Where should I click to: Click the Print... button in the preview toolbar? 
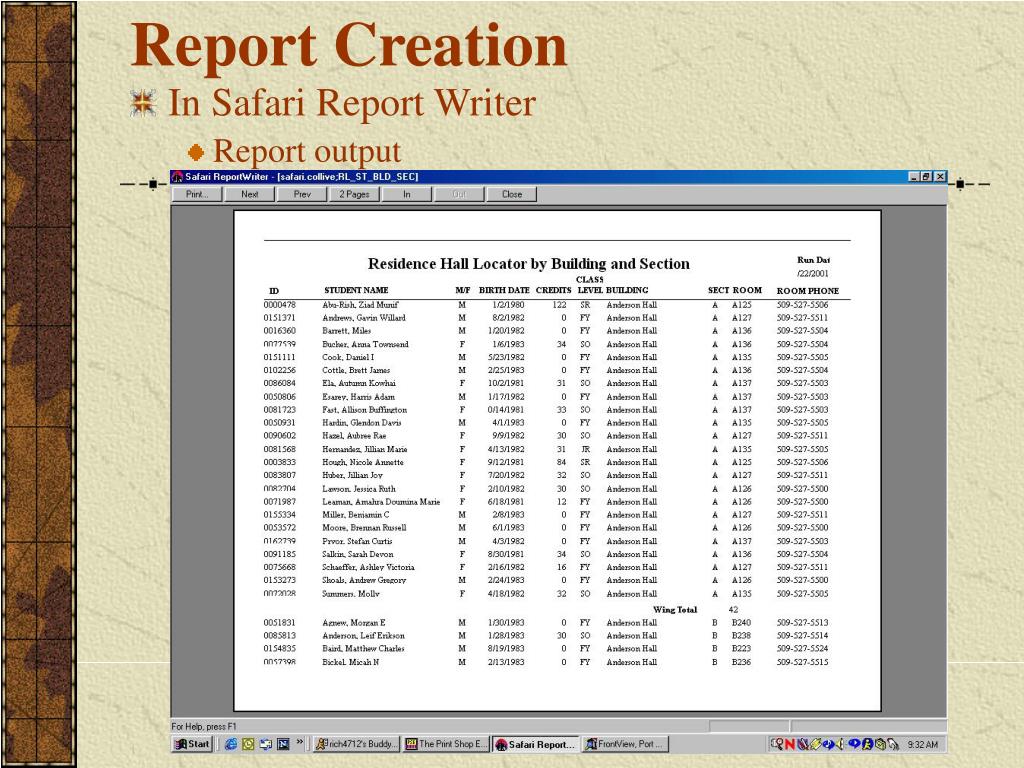pos(197,194)
